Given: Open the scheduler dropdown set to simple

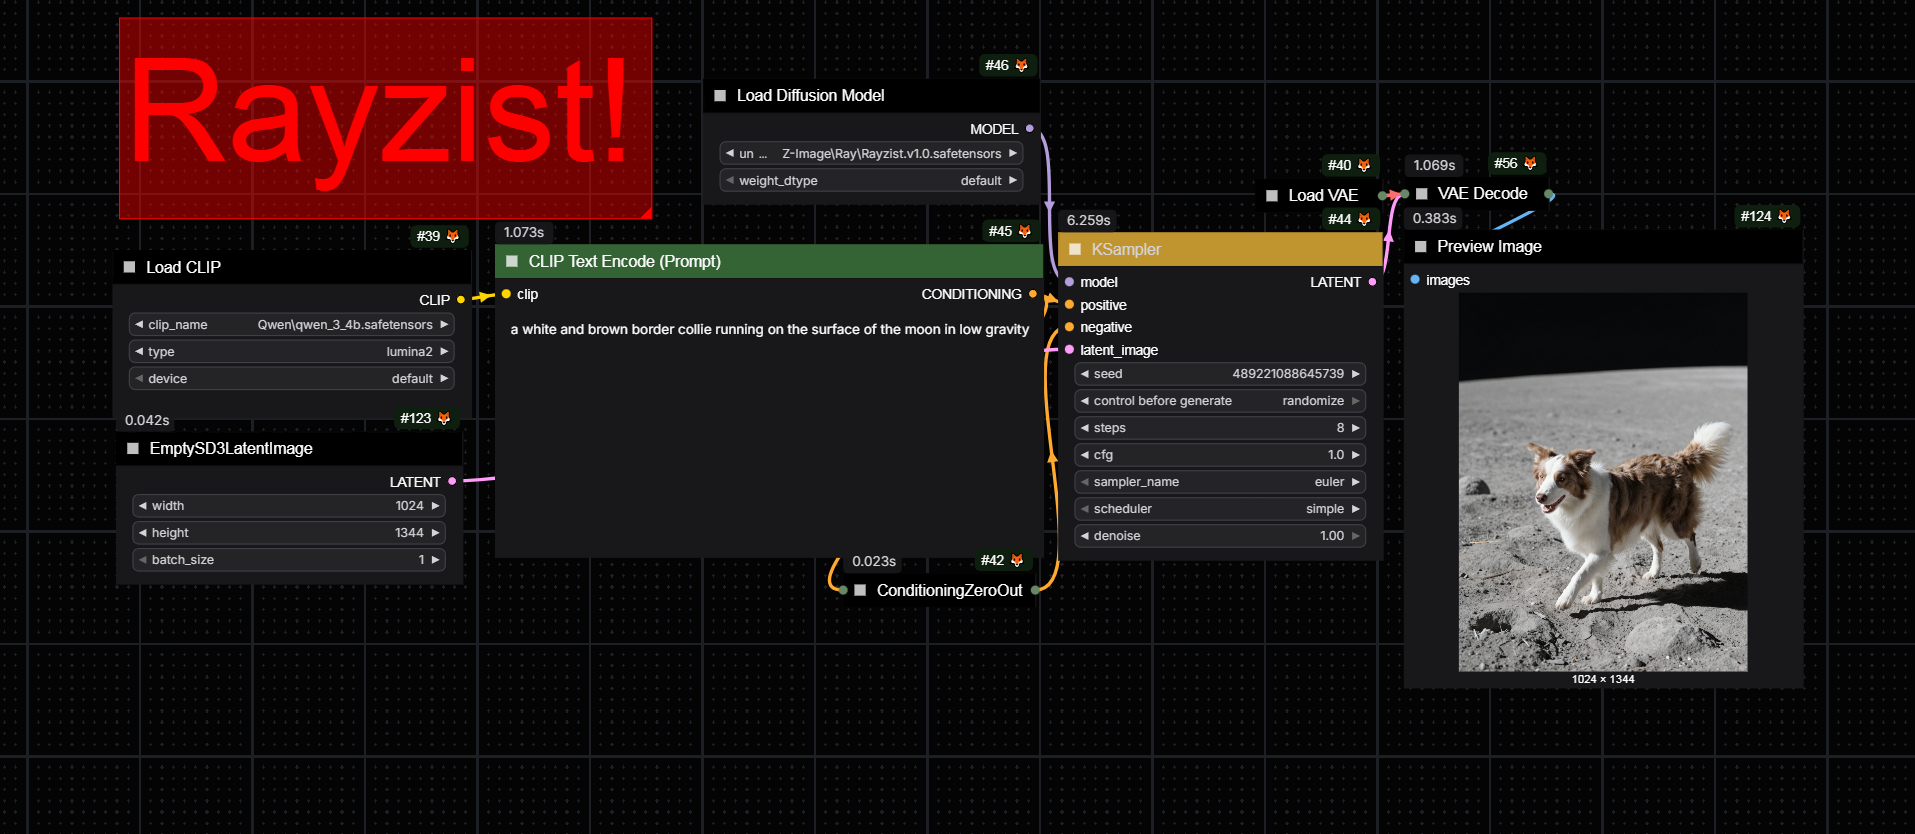Looking at the screenshot, I should pos(1219,509).
